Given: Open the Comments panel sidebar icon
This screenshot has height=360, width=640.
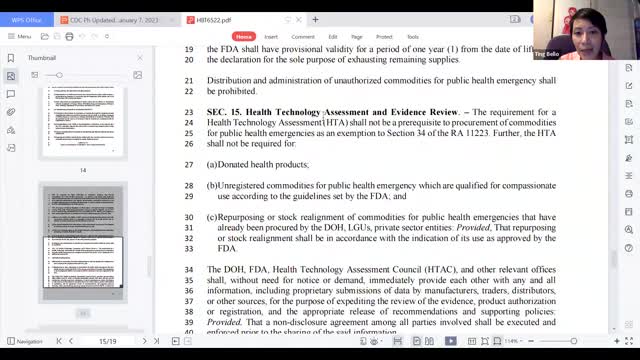Looking at the screenshot, I should 11,94.
